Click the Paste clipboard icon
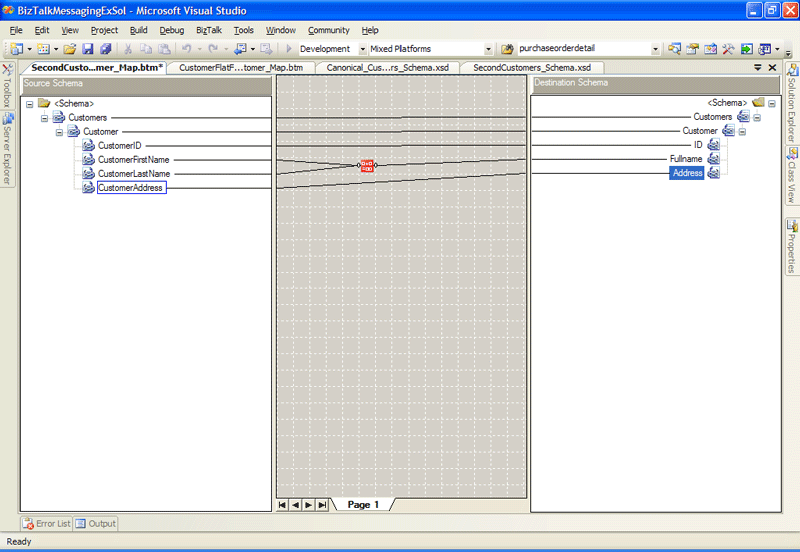800x552 pixels. point(164,49)
